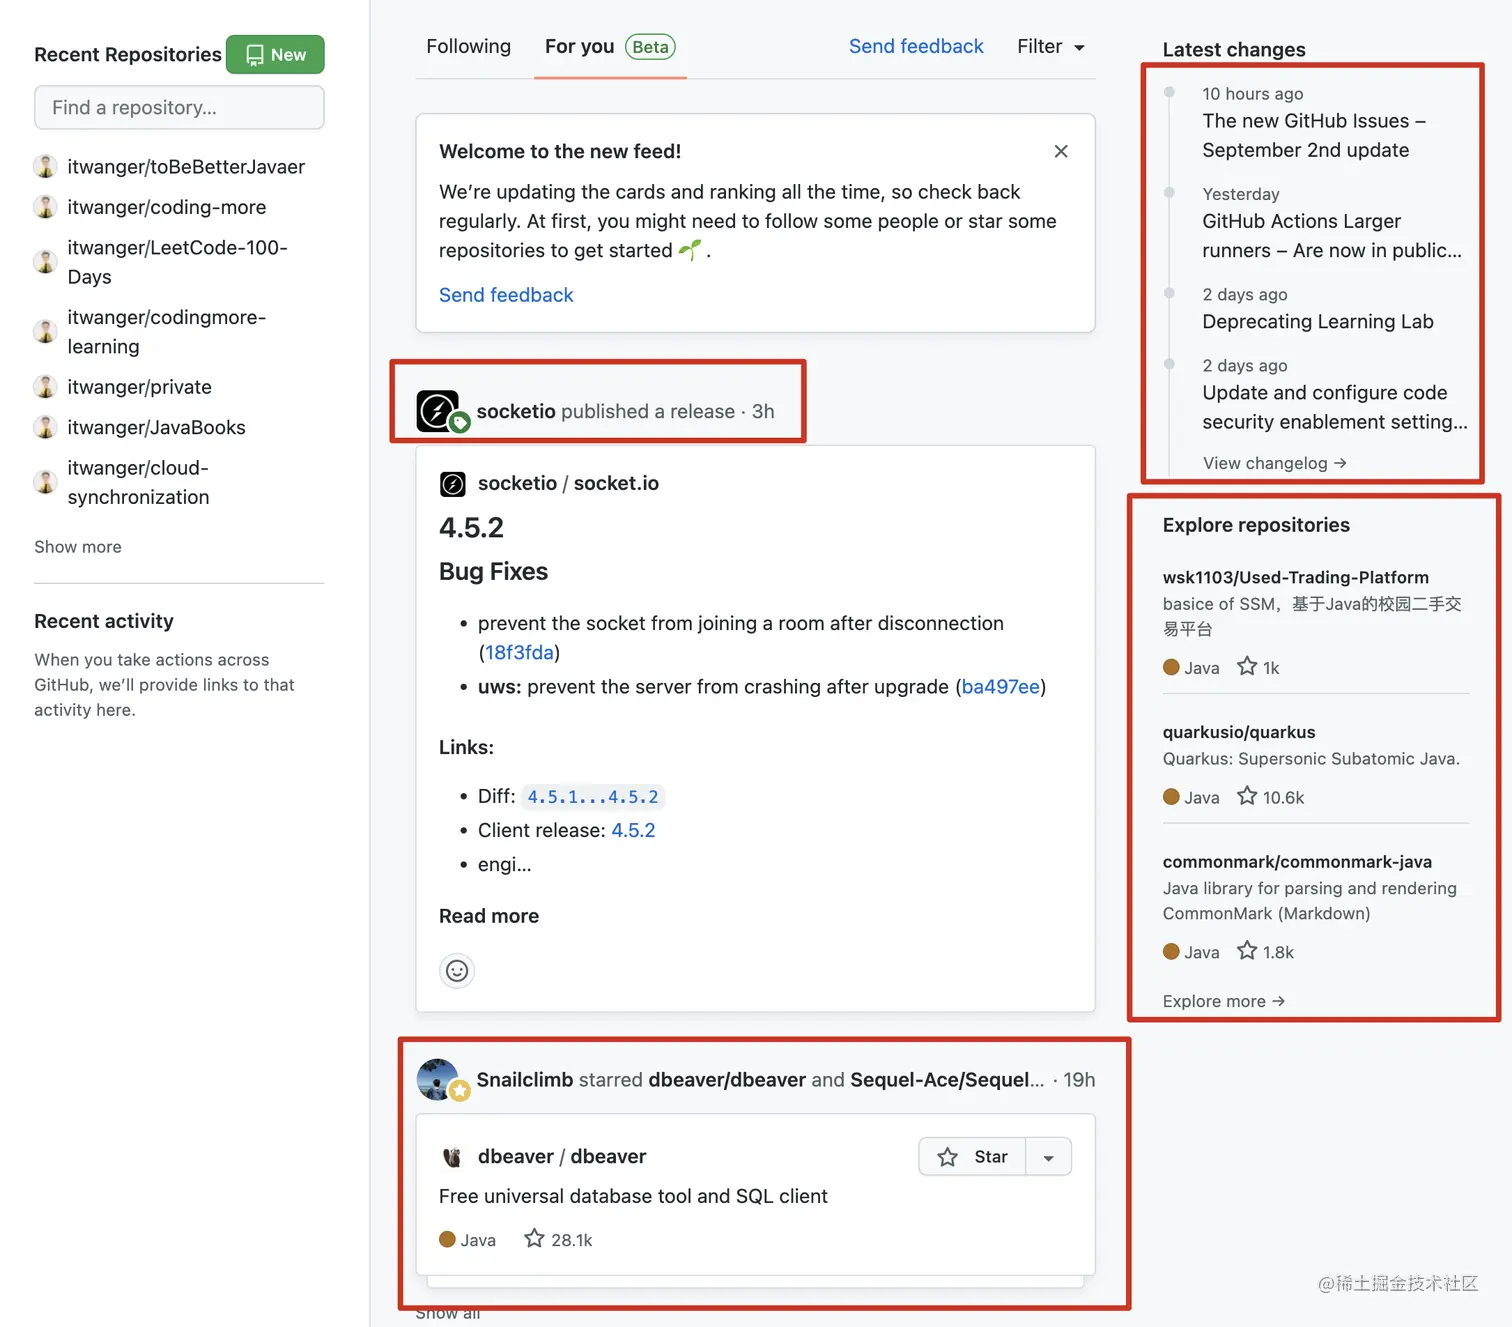Click avatar icon next to itwanger/coding-more
The width and height of the screenshot is (1512, 1327).
point(45,206)
